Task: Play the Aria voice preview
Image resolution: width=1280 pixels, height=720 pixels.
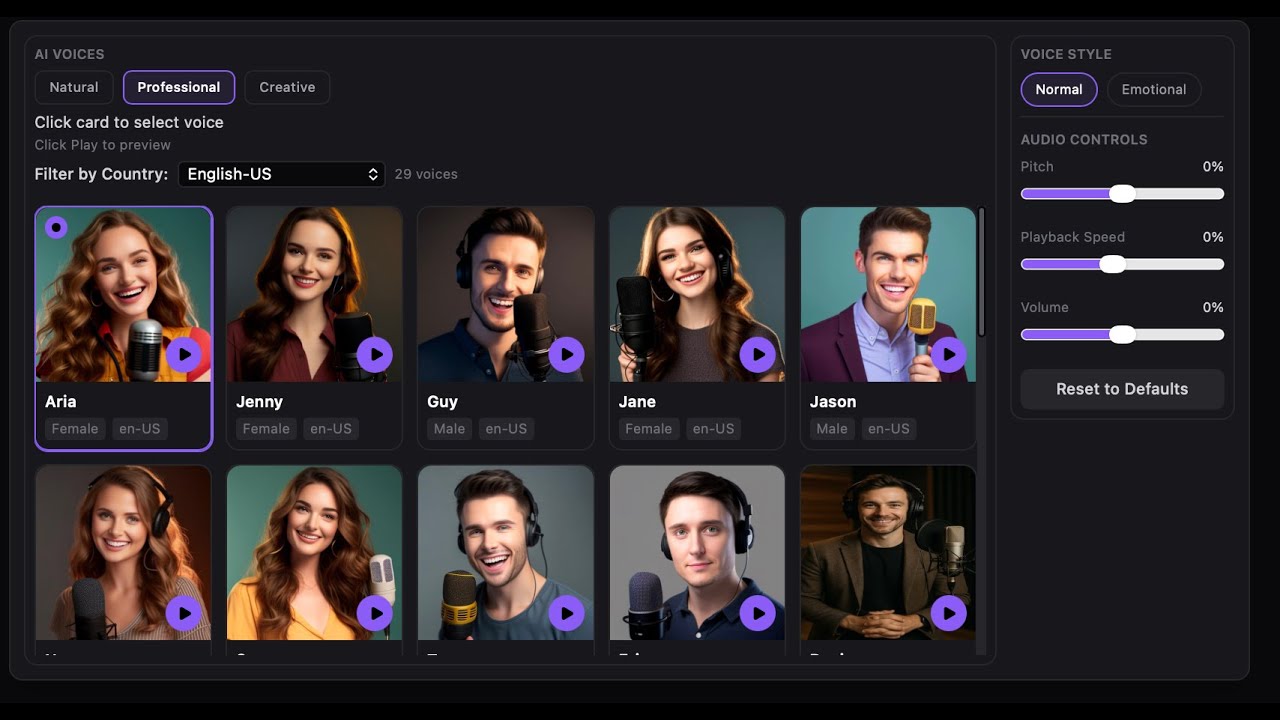Action: [184, 354]
